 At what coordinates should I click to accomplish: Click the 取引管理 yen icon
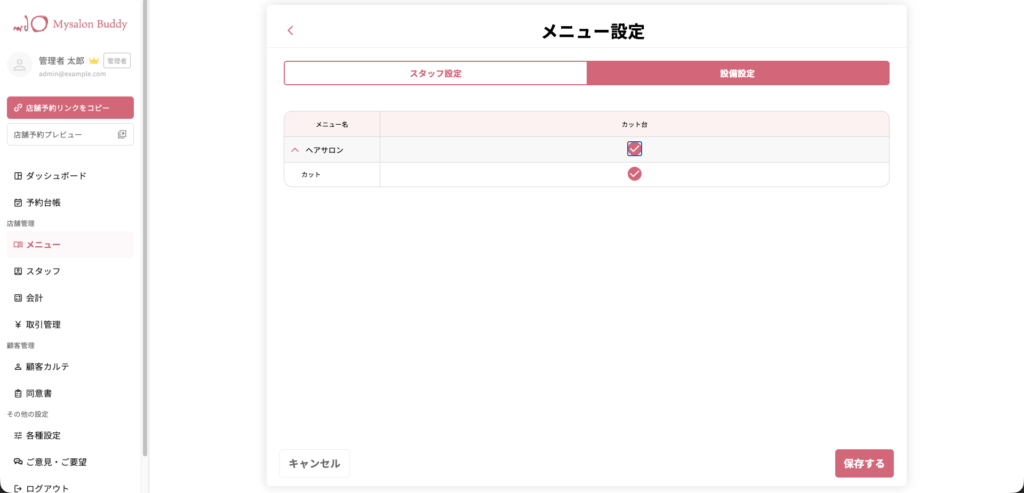18,324
